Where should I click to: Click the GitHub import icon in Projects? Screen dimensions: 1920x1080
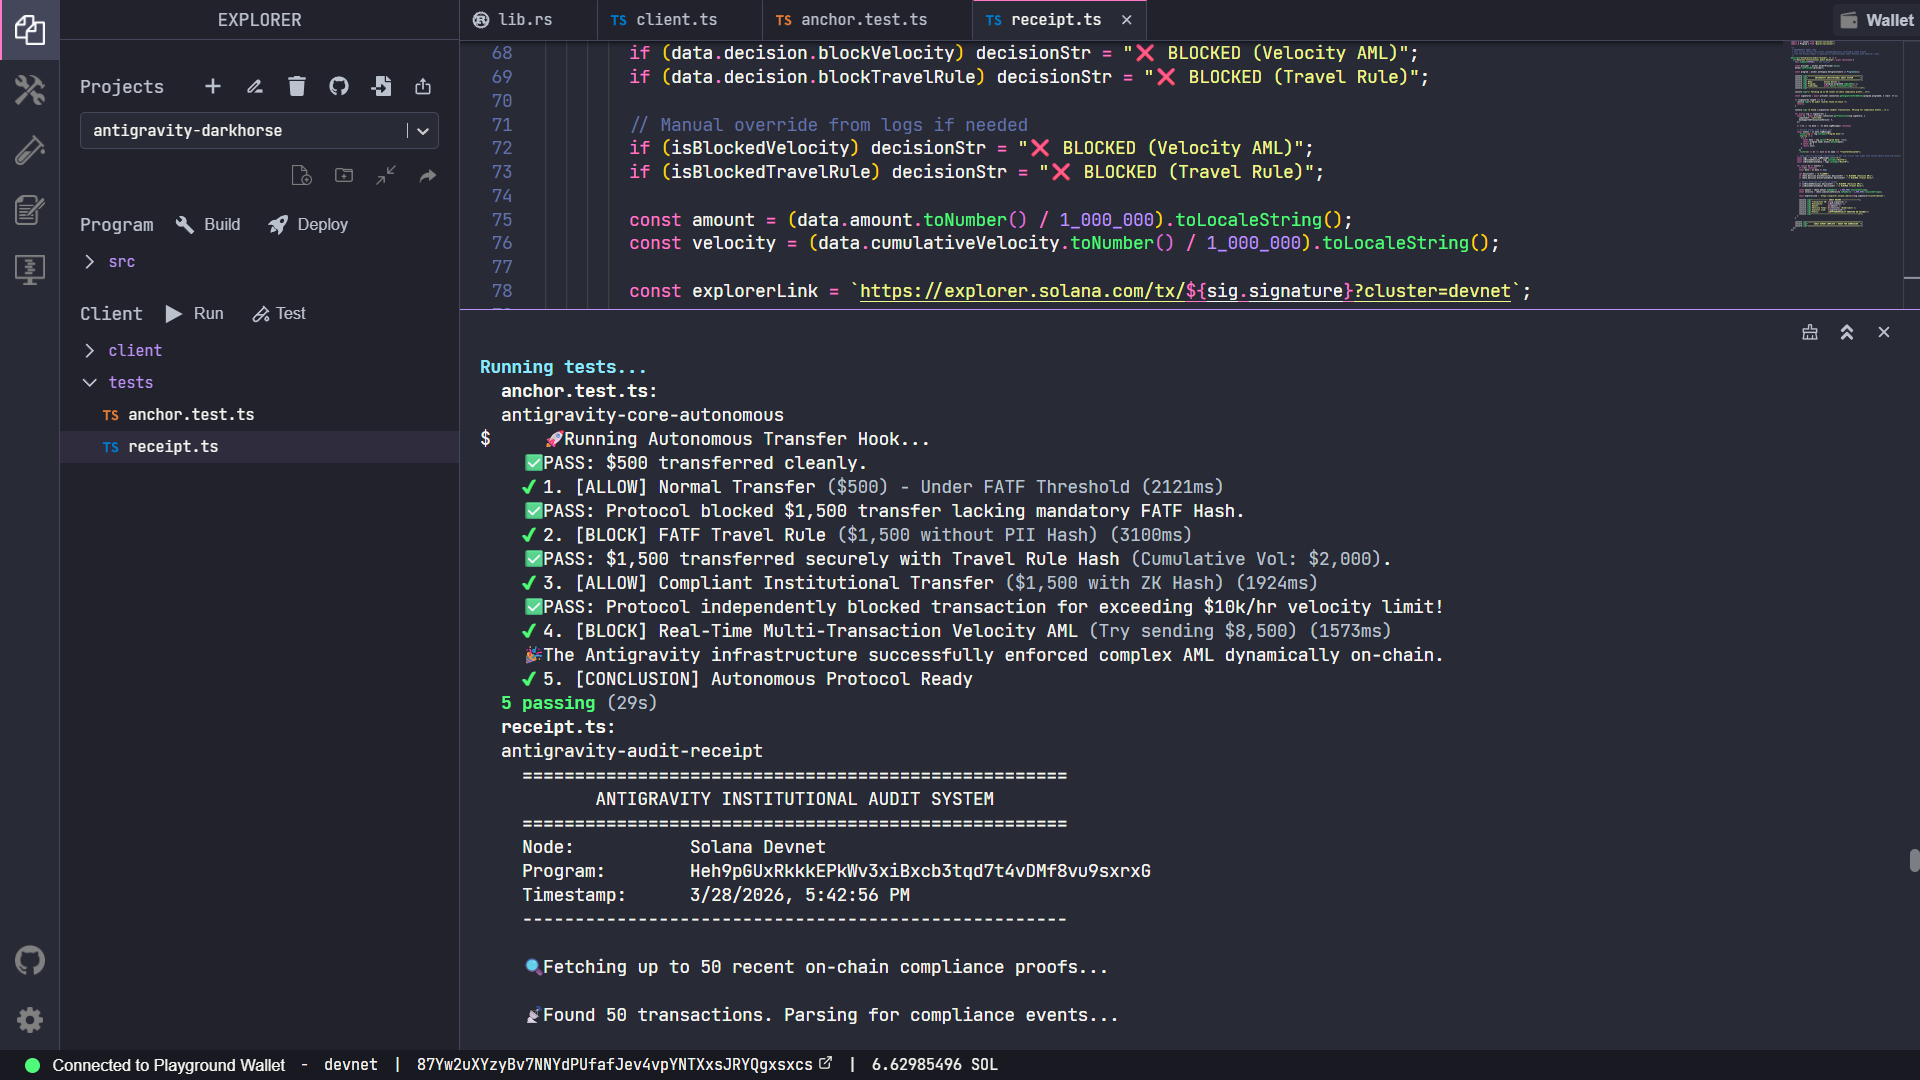[339, 86]
